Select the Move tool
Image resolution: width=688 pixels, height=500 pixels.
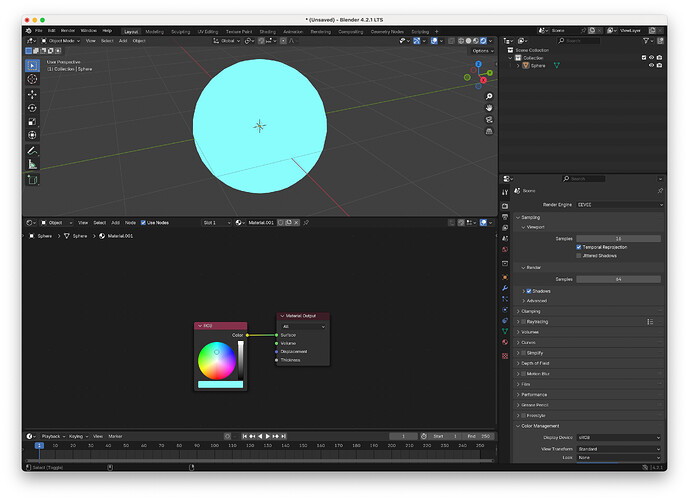point(32,94)
